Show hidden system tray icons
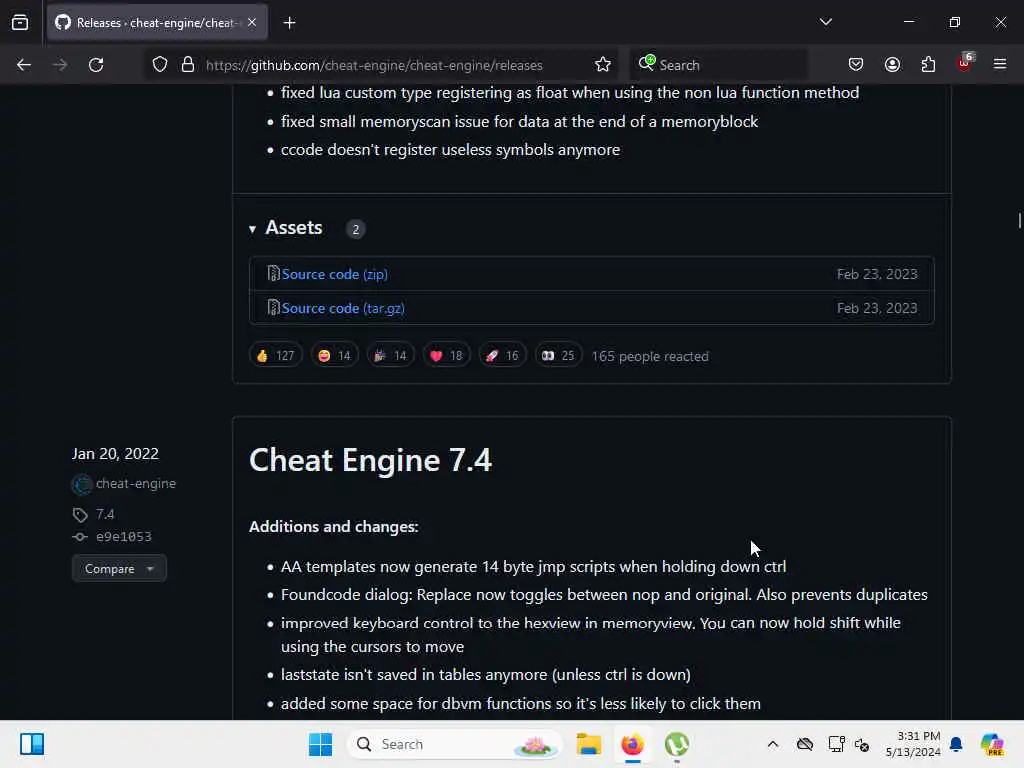The width and height of the screenshot is (1024, 768). [773, 744]
